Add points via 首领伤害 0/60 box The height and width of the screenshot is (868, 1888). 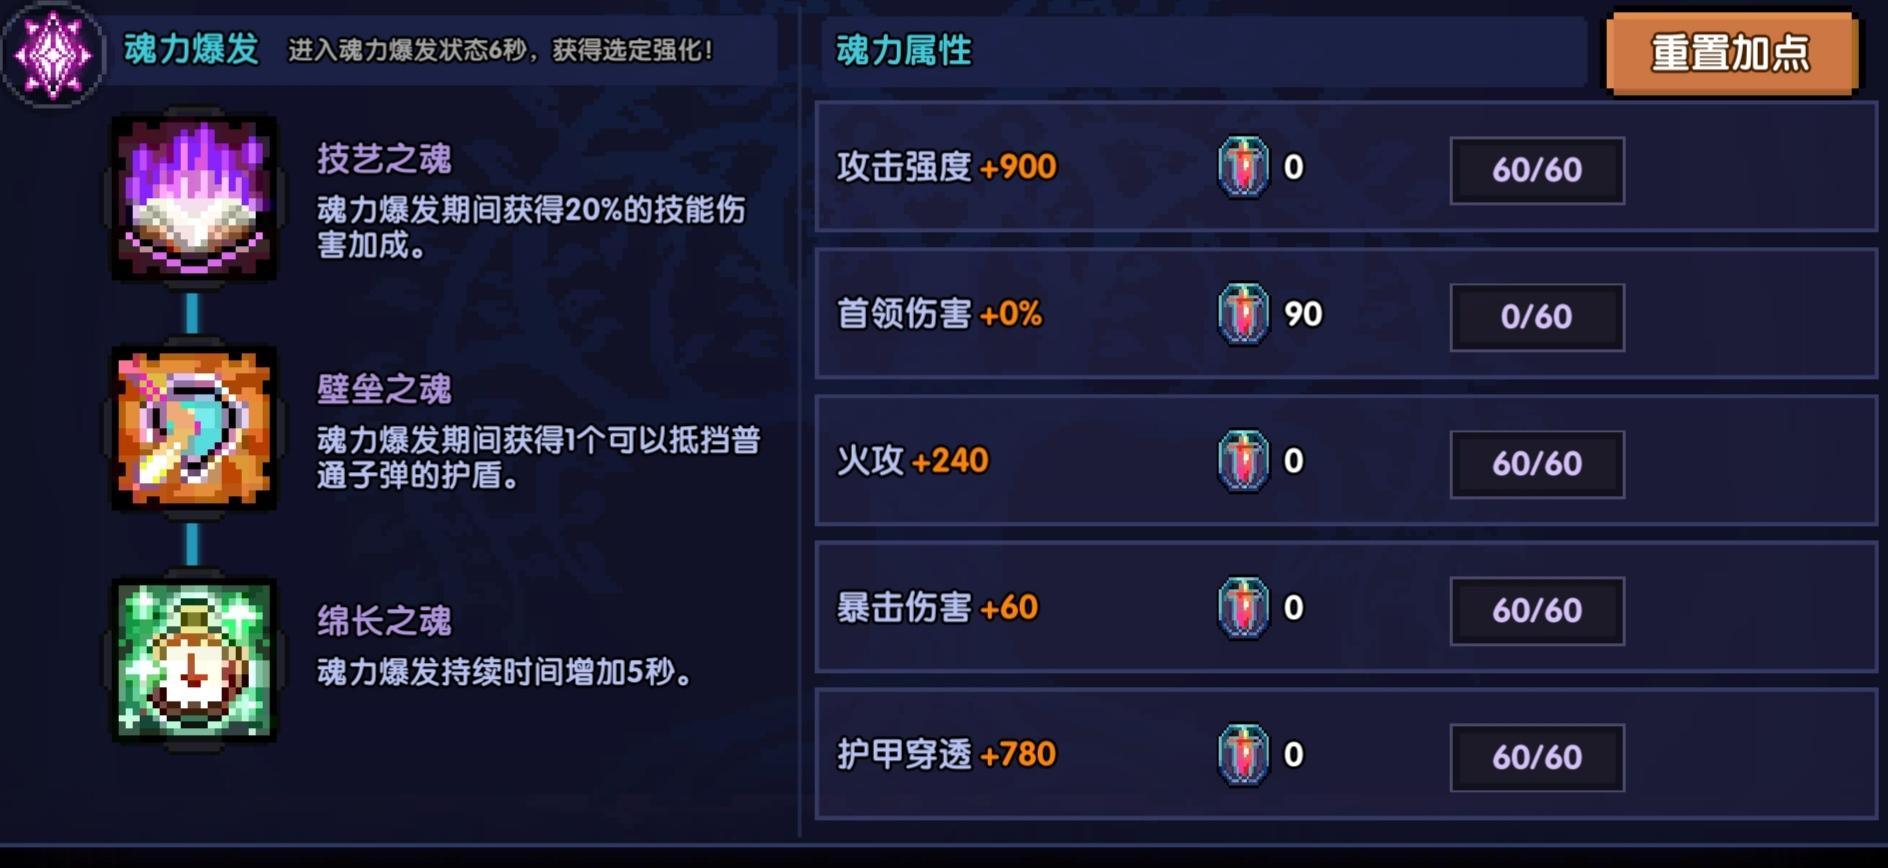(1537, 317)
